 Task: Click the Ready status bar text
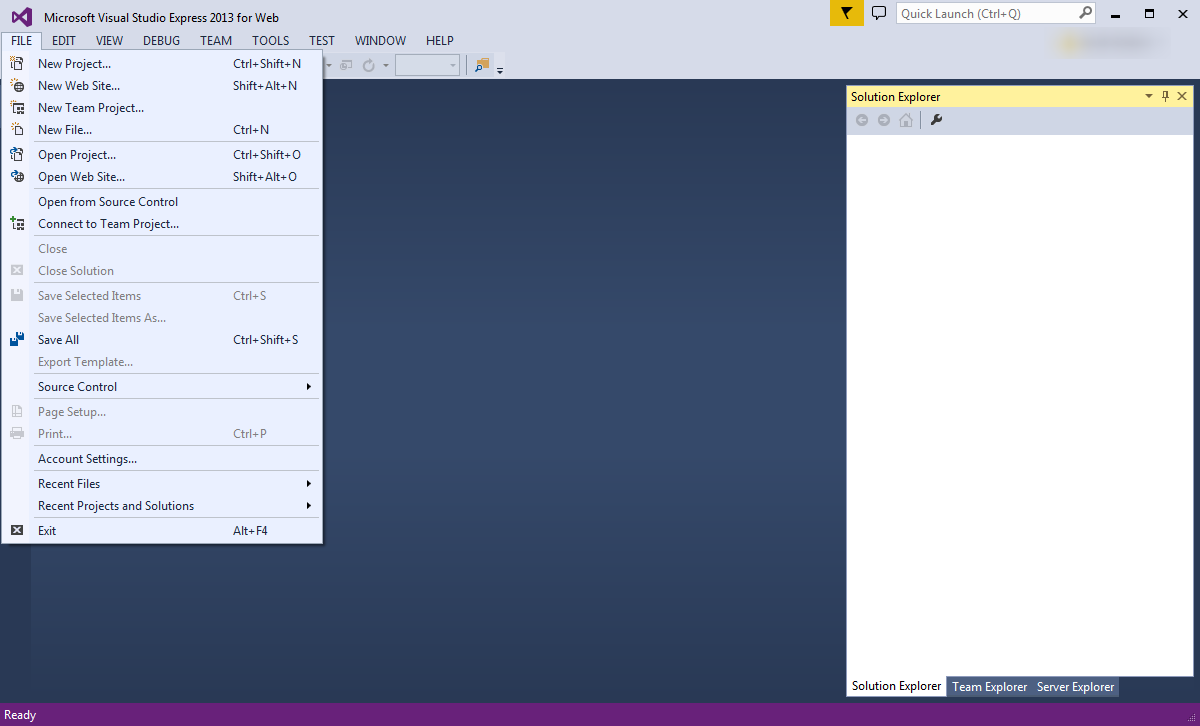pos(21,715)
